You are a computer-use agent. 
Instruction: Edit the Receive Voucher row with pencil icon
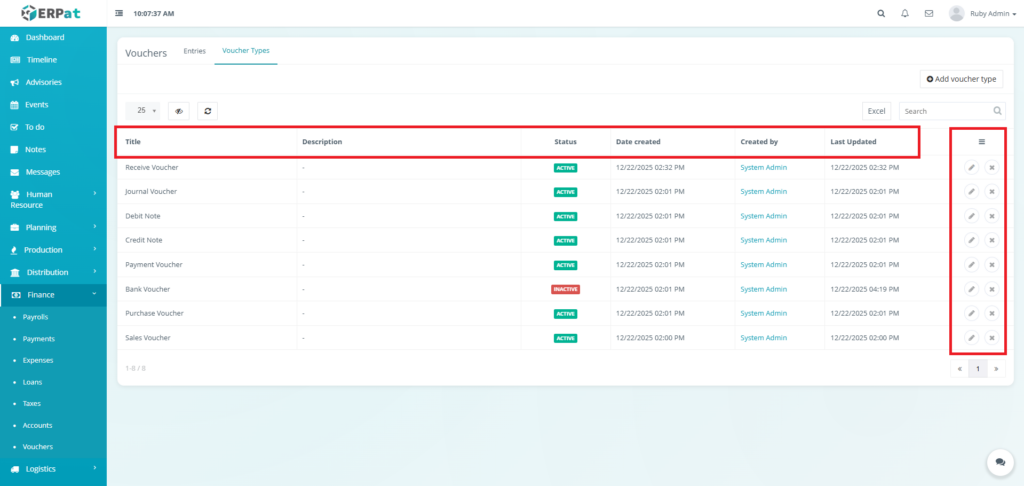971,167
